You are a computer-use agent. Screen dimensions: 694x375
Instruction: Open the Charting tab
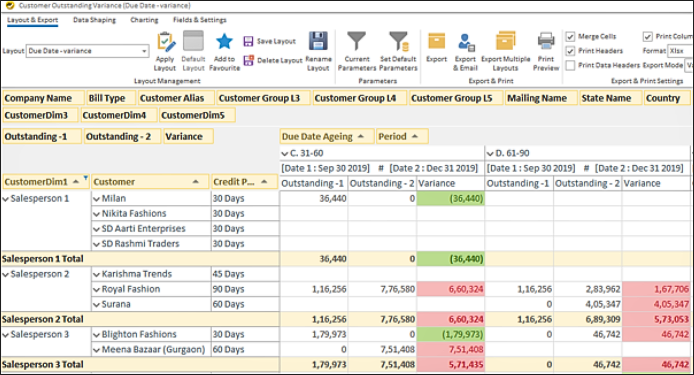coord(144,20)
